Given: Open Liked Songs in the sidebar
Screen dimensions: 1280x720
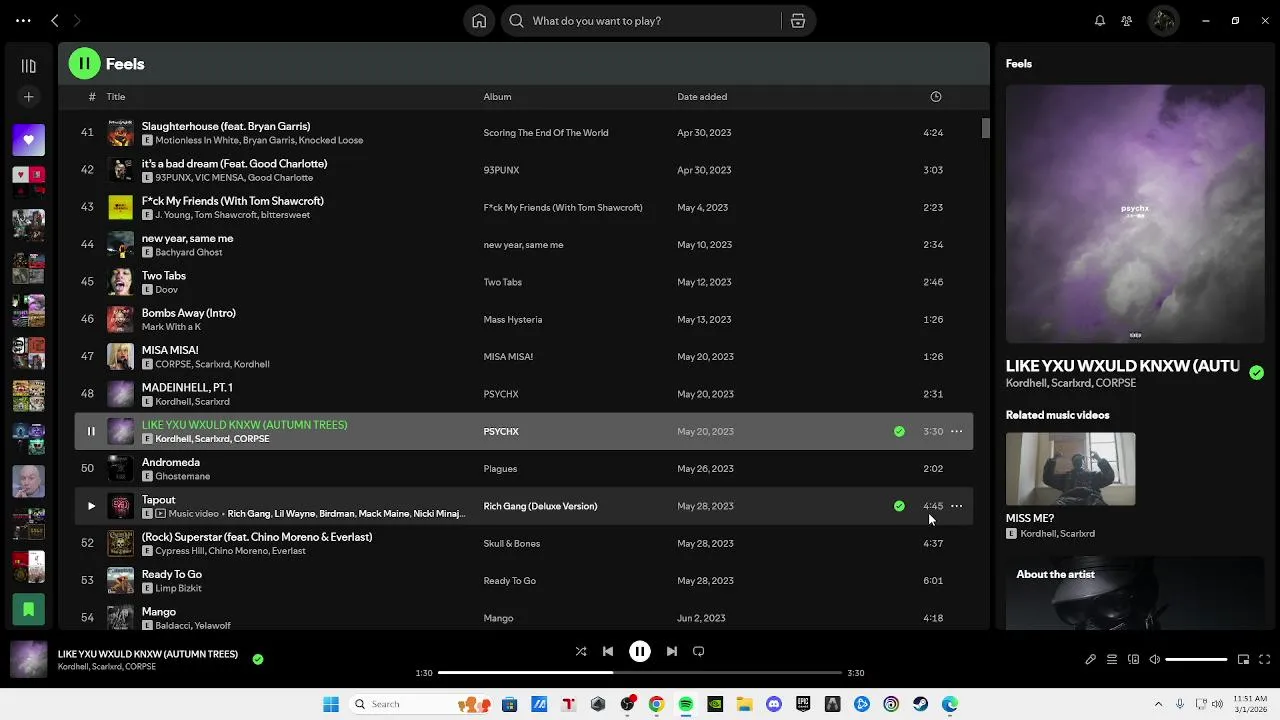Looking at the screenshot, I should point(28,140).
